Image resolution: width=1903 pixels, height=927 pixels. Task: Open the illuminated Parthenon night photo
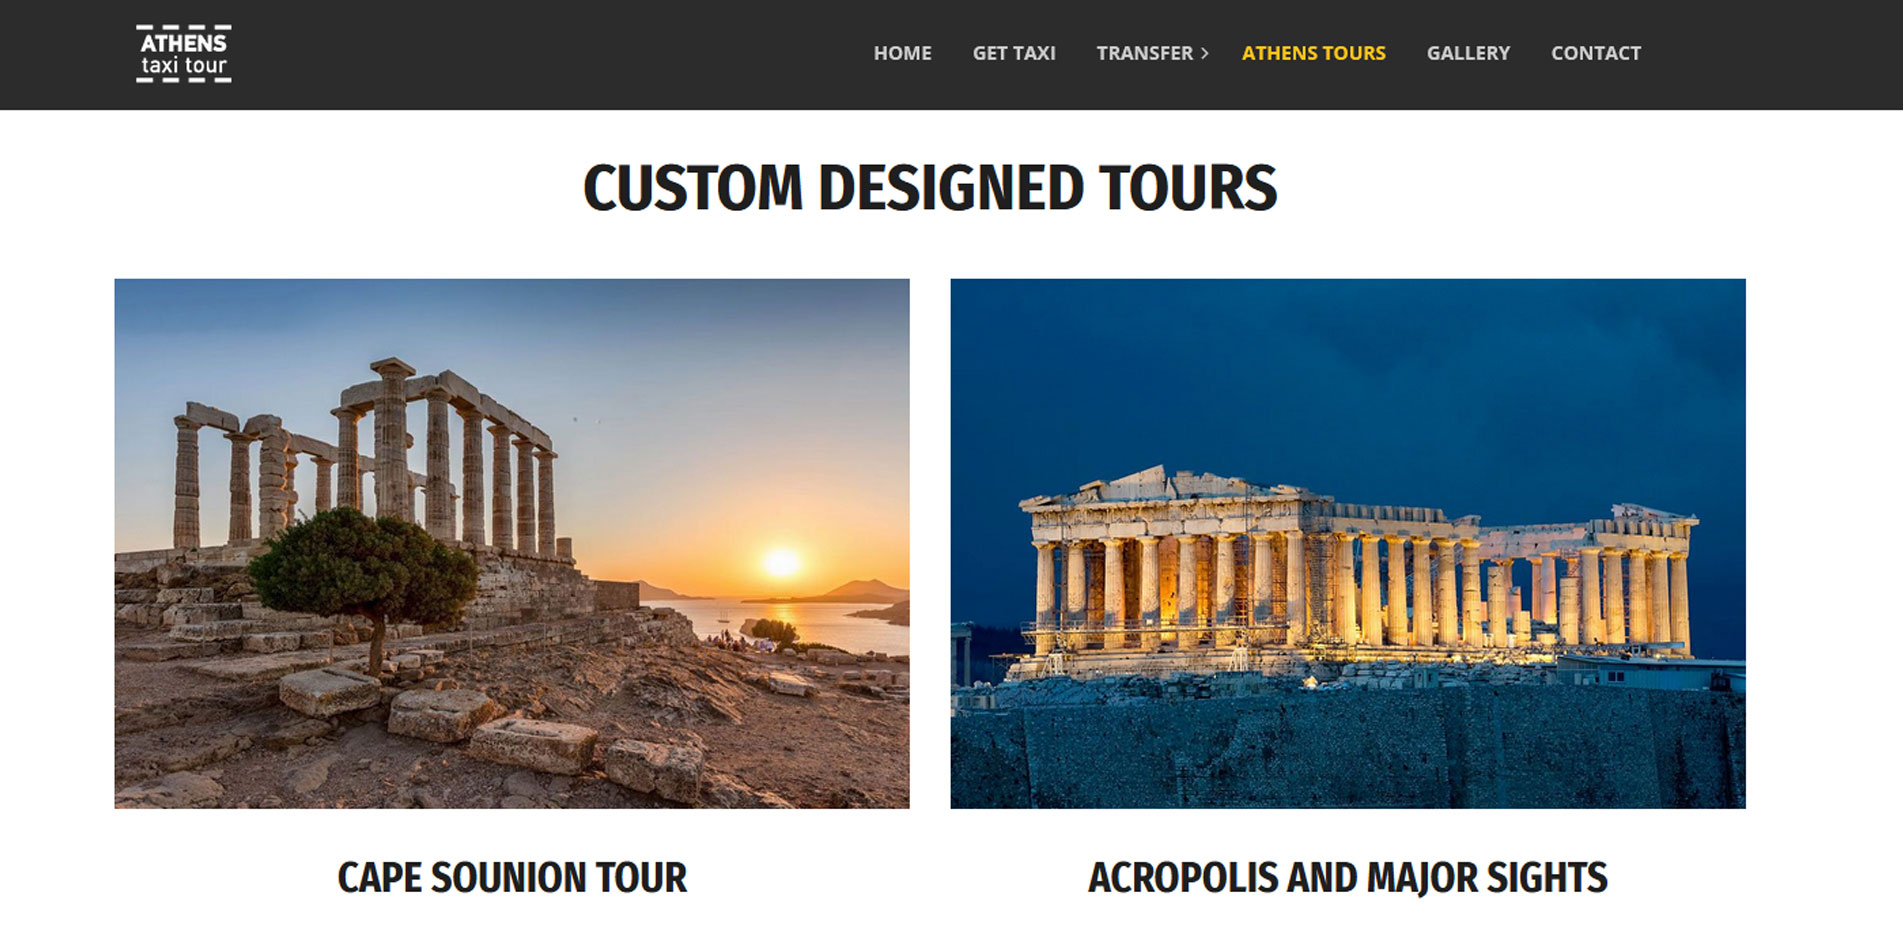1348,543
